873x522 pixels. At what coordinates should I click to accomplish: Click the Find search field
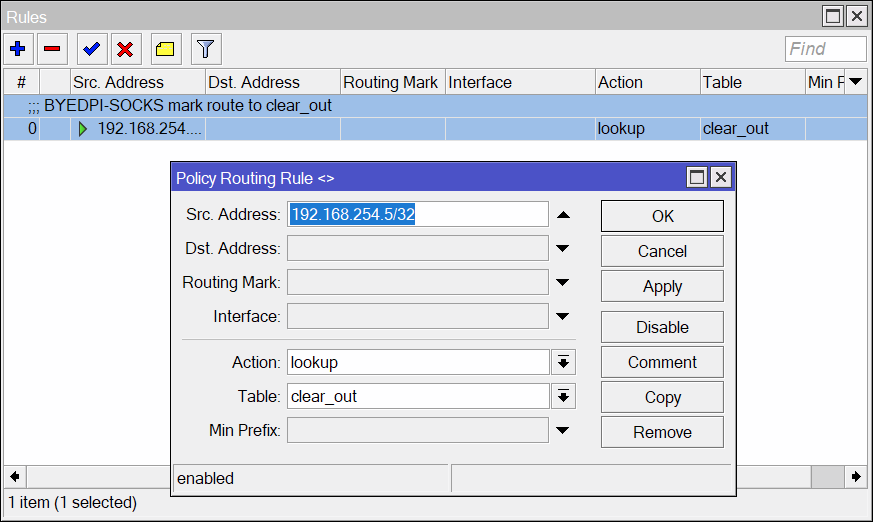pos(825,49)
